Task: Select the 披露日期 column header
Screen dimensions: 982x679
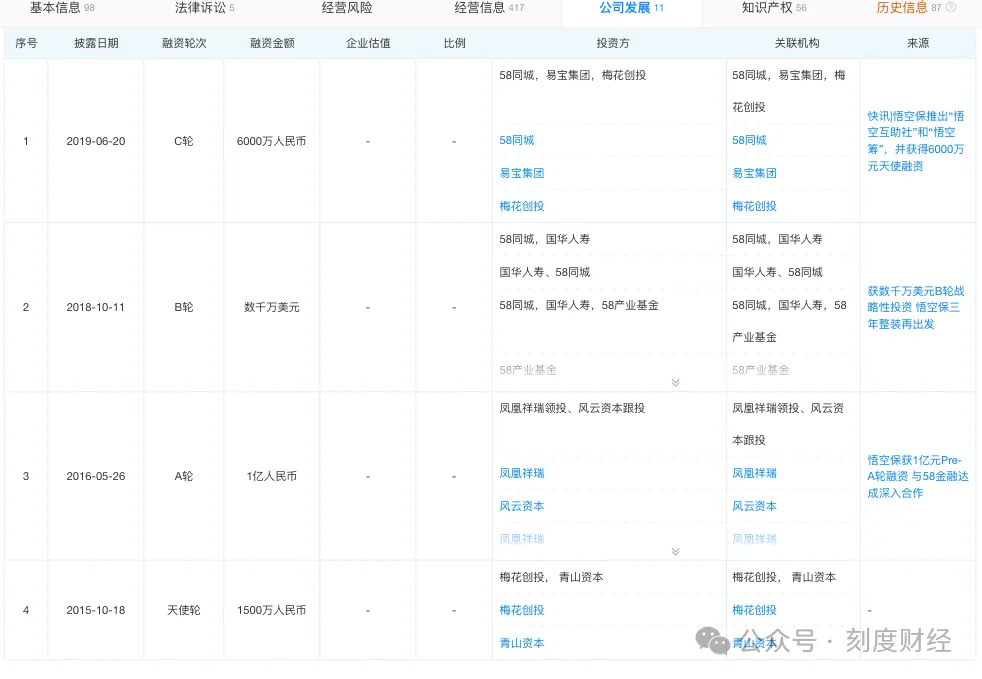Action: (96, 43)
